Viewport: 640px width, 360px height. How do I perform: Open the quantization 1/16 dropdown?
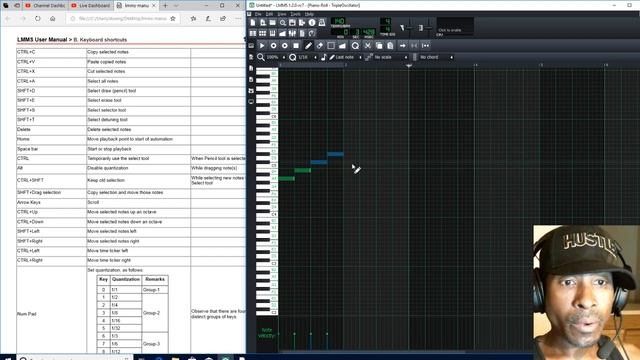[x=307, y=58]
